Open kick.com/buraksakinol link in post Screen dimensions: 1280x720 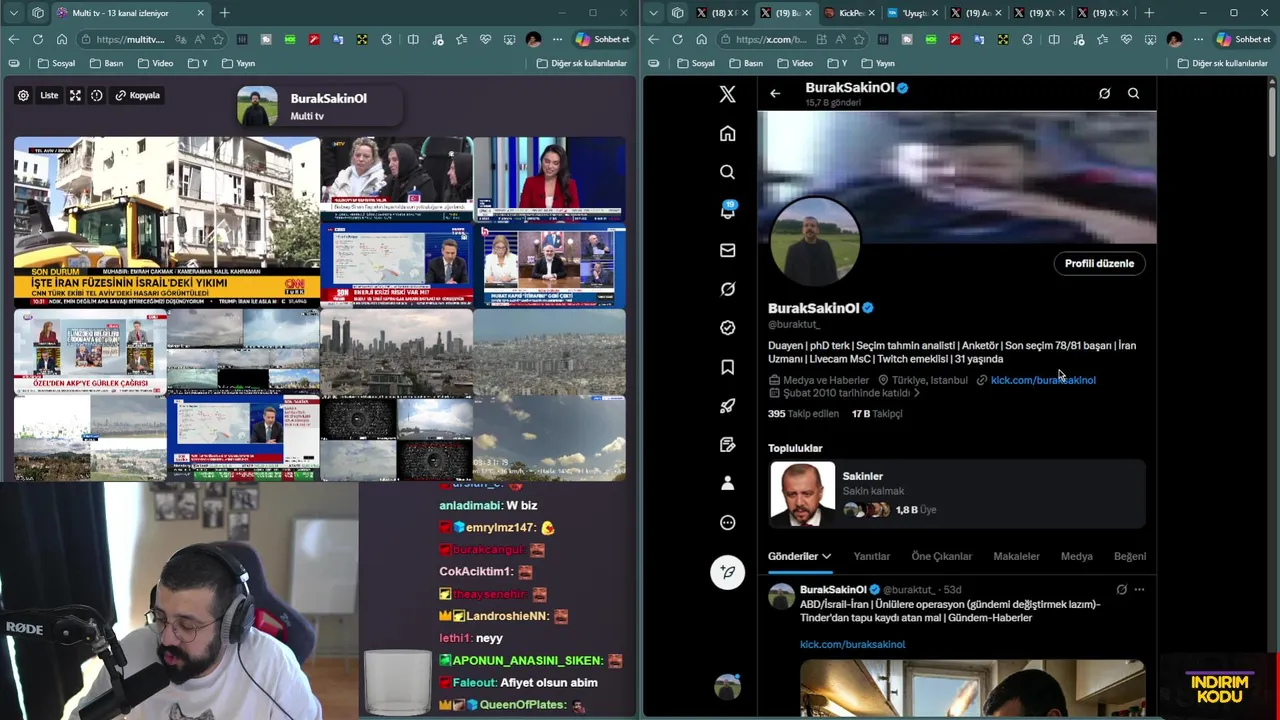(x=852, y=644)
